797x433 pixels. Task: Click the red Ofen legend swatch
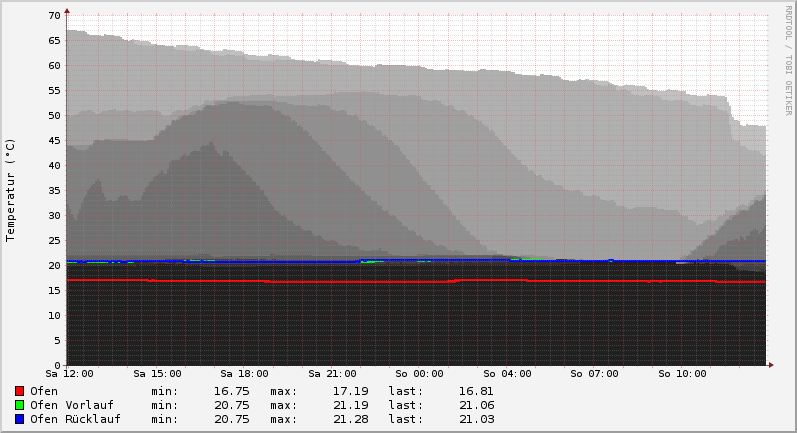19,391
